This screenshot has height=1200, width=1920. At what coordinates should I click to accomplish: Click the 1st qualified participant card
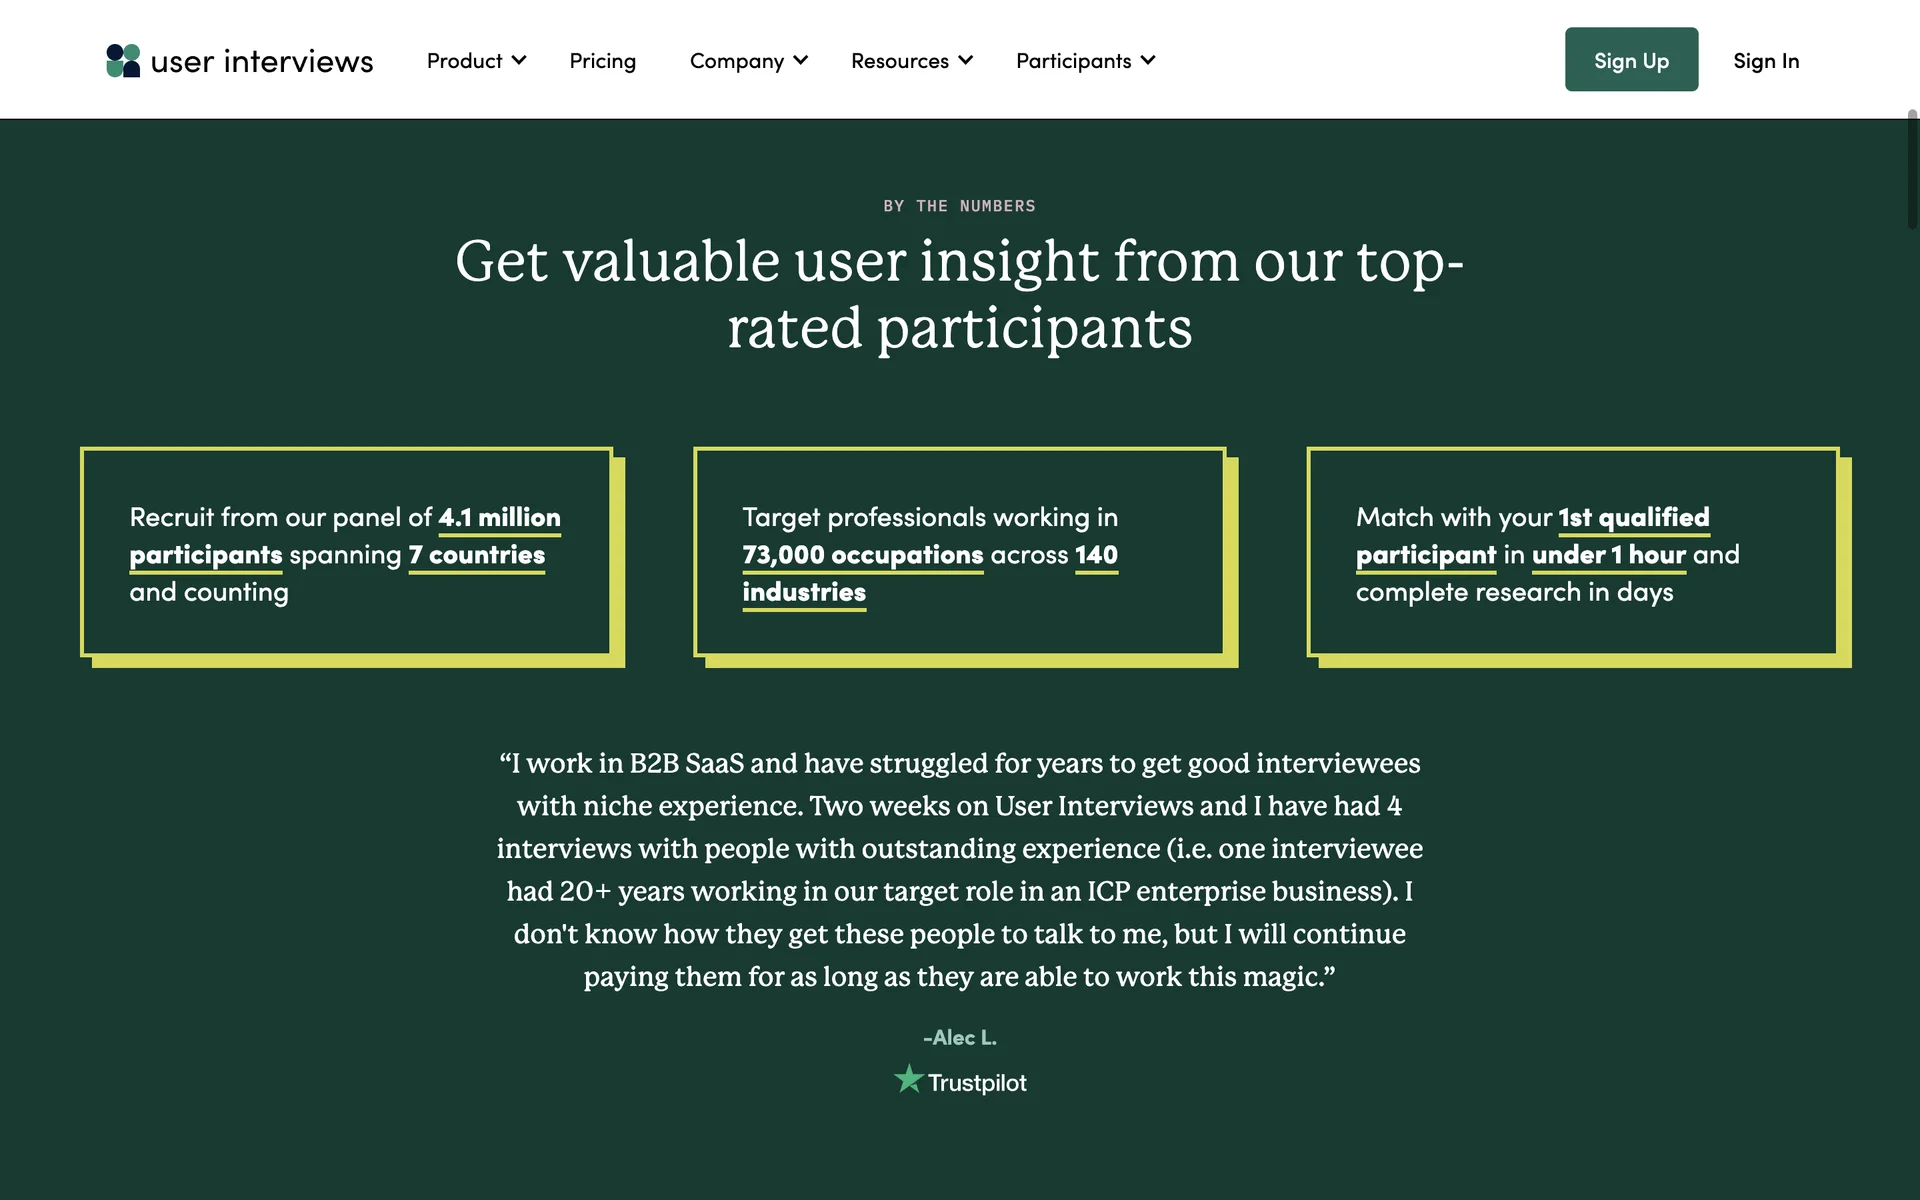coord(1572,552)
